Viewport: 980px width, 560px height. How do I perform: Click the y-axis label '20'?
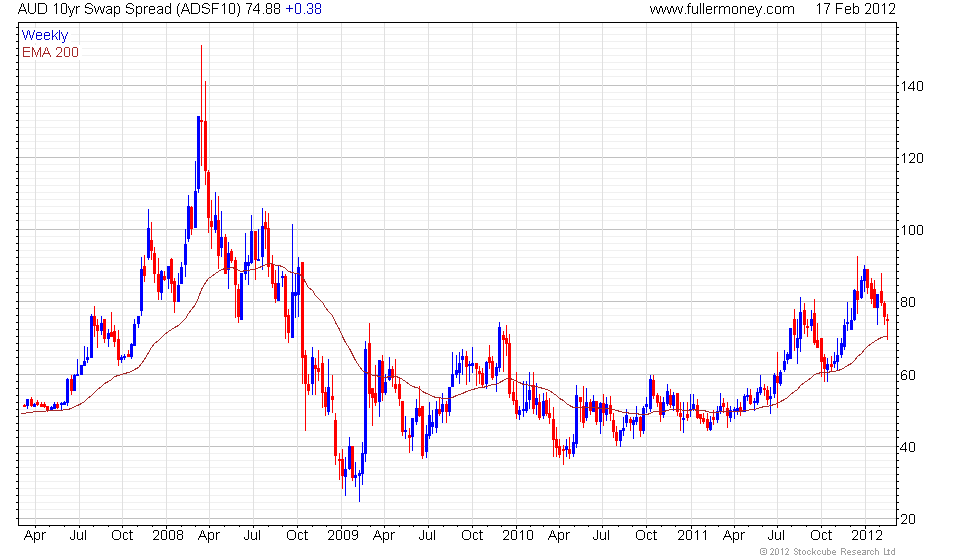(x=908, y=519)
